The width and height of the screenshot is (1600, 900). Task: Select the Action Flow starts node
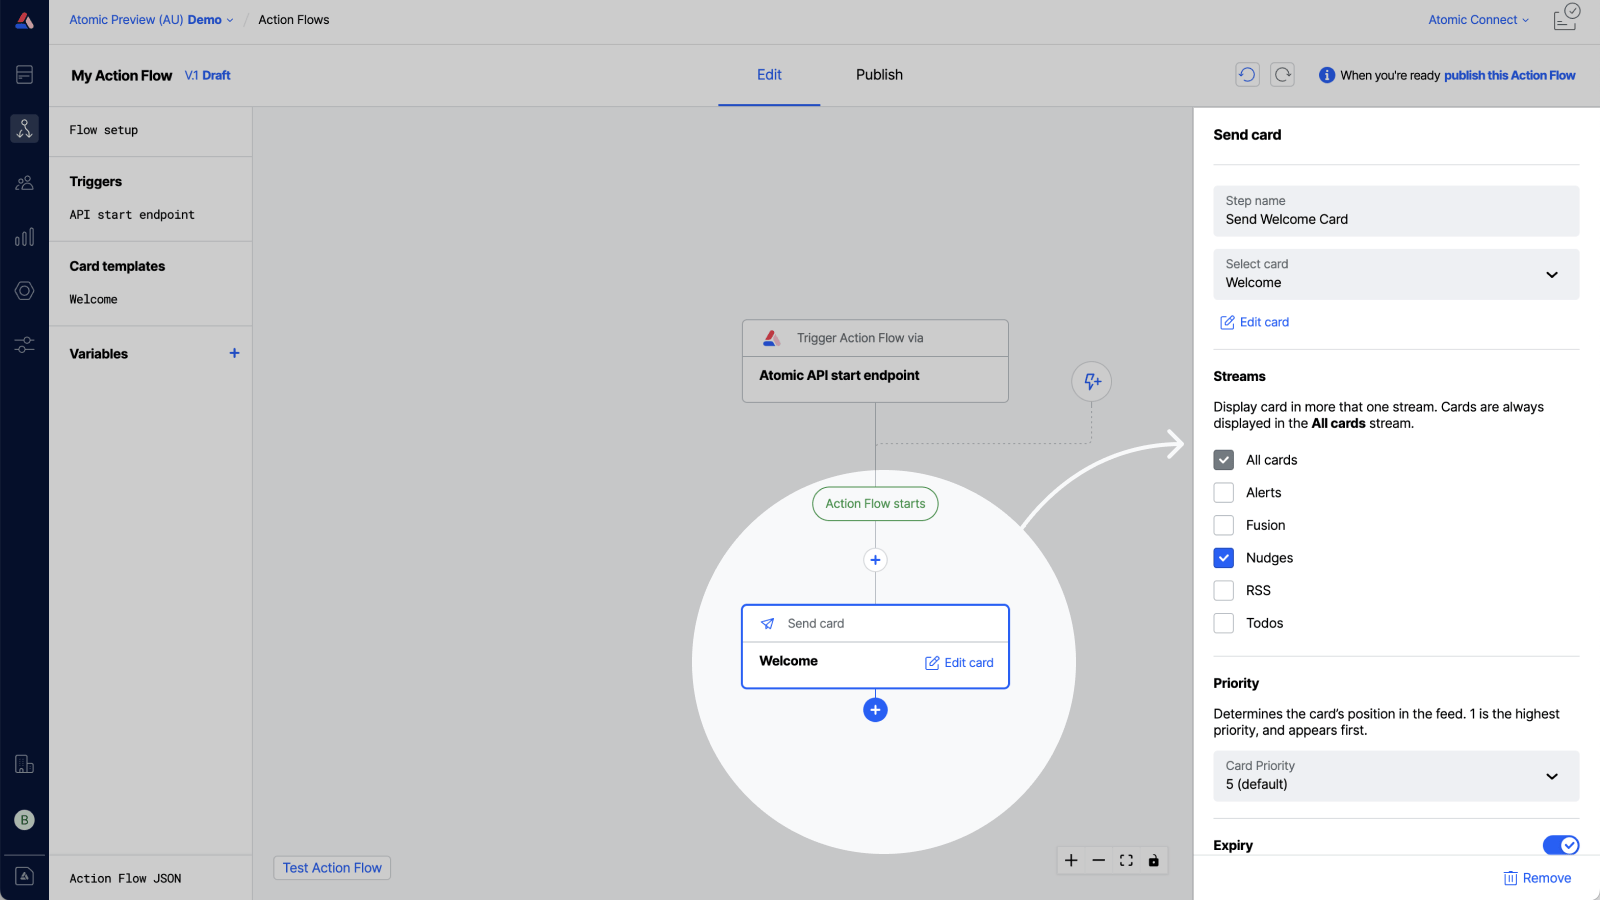(x=875, y=504)
